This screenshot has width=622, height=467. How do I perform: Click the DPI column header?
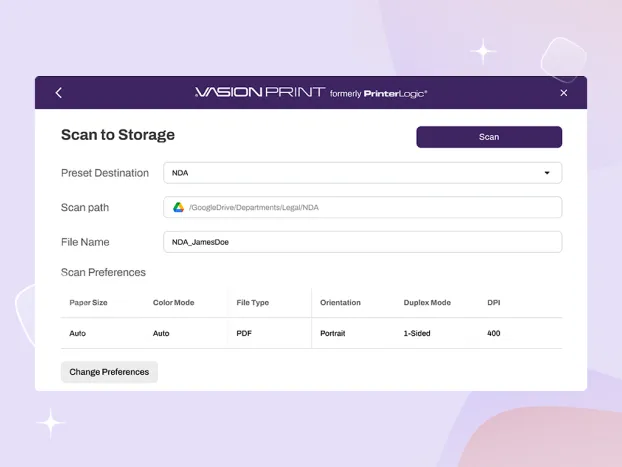[493, 302]
